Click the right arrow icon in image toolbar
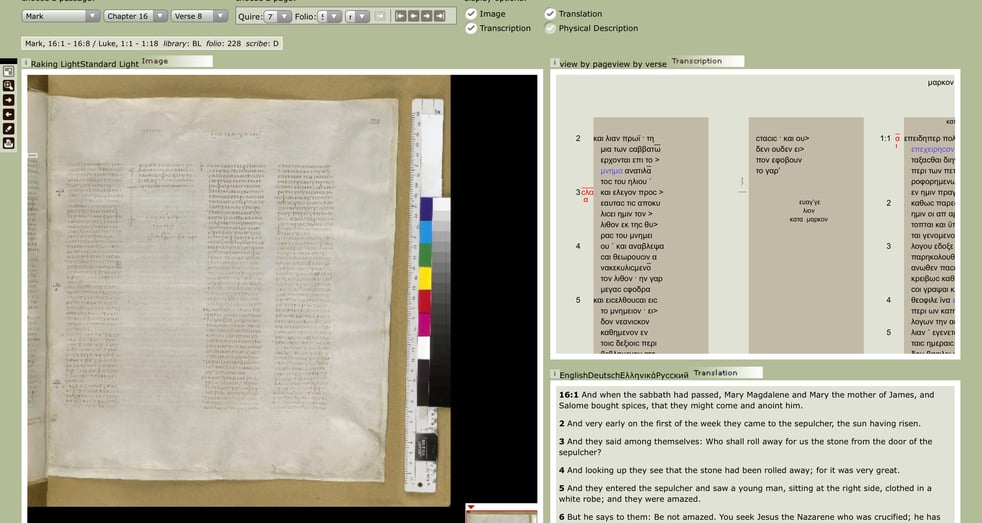The image size is (982, 523). (9, 100)
